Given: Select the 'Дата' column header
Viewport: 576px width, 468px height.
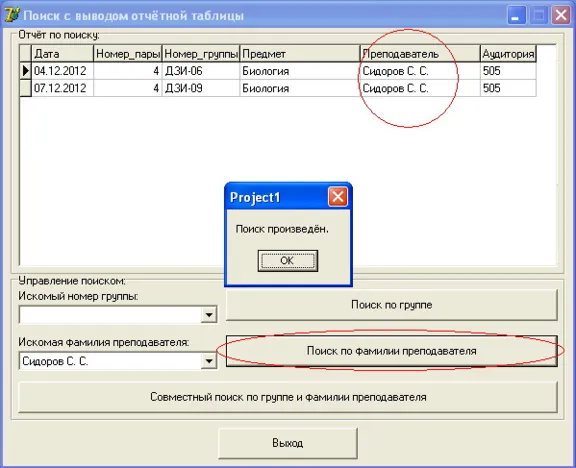Looking at the screenshot, I should 62,54.
